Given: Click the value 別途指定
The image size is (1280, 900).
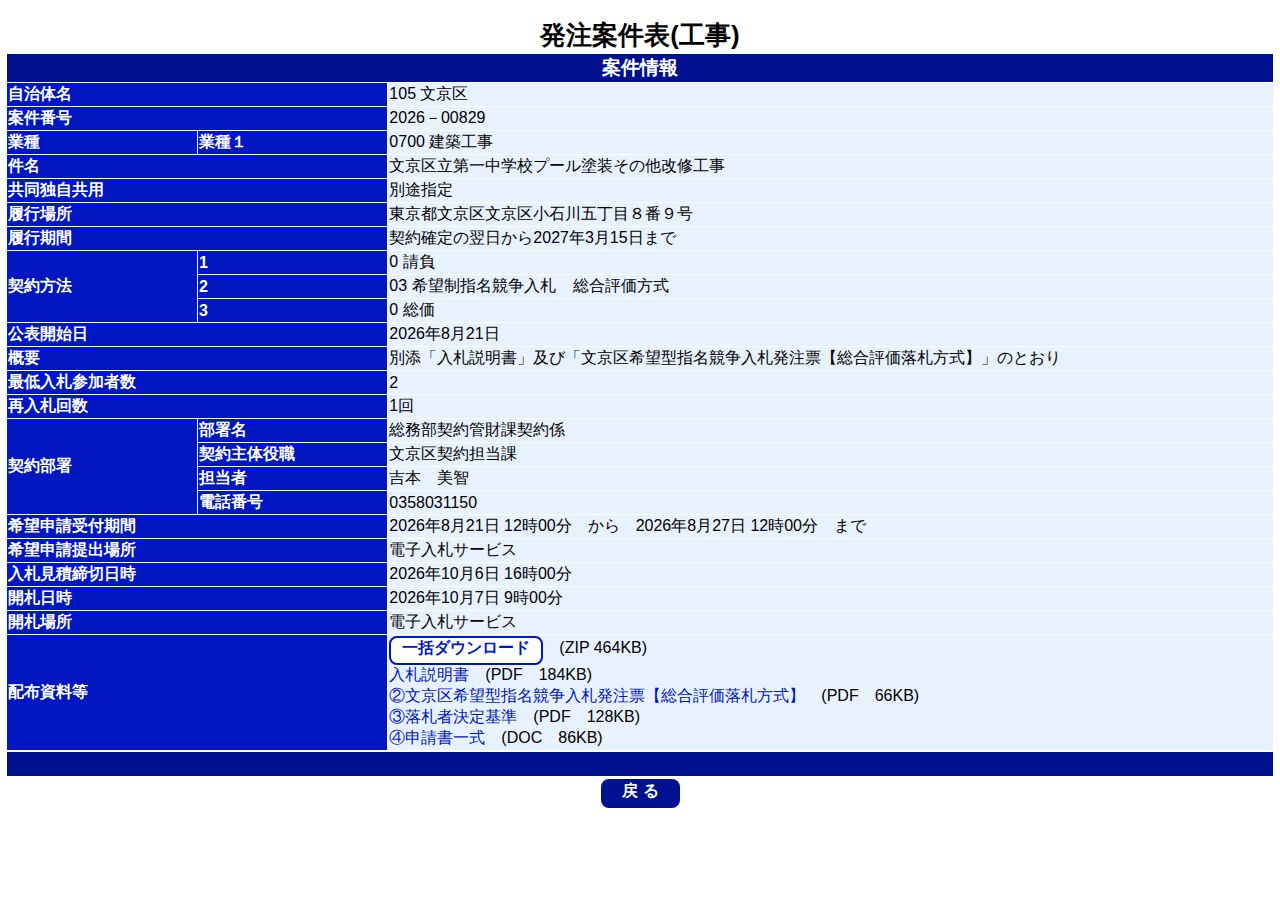Looking at the screenshot, I should (421, 190).
